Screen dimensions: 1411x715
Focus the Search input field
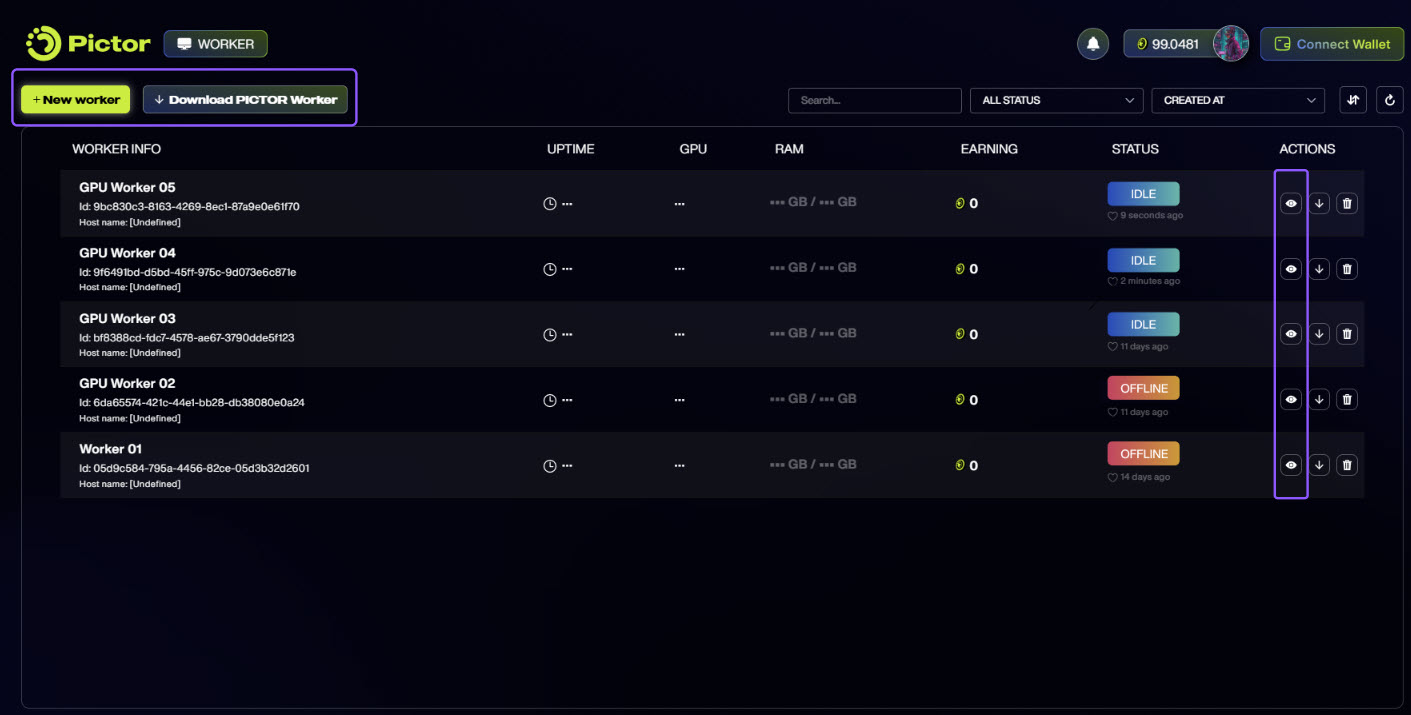(x=875, y=100)
